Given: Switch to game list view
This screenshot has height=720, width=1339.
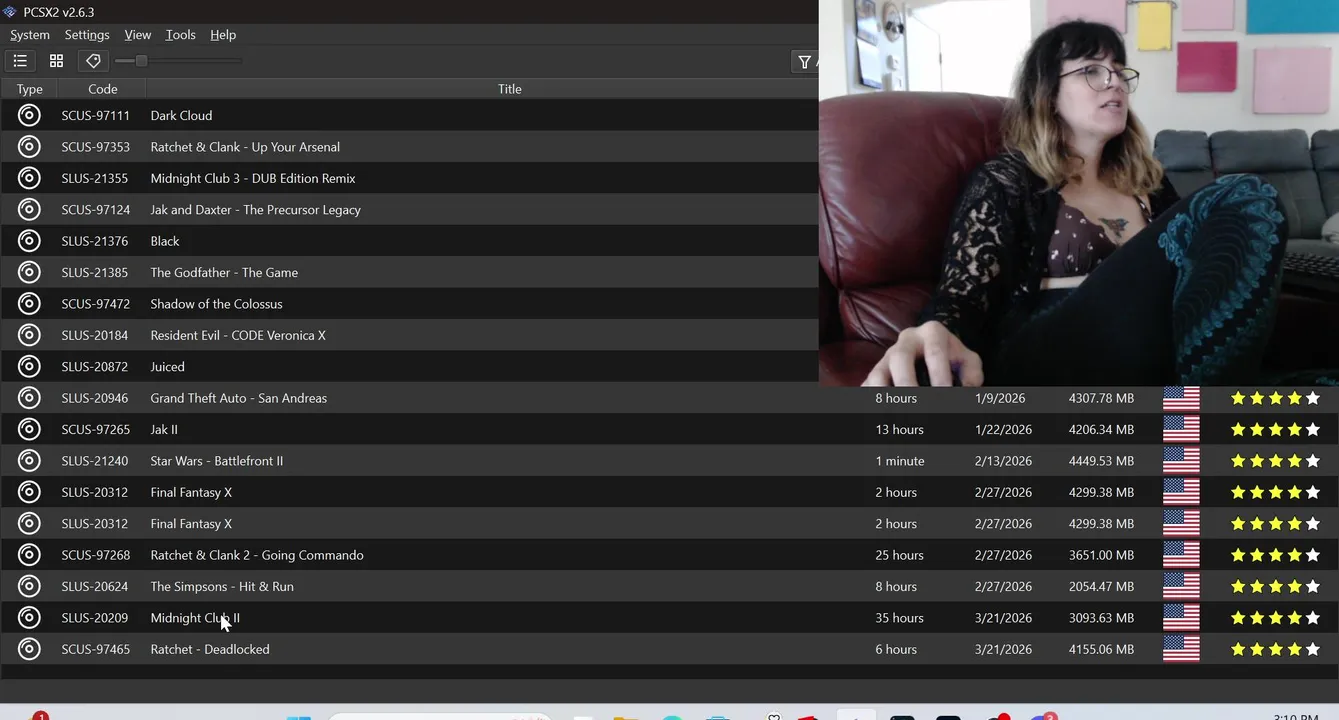Looking at the screenshot, I should (20, 61).
